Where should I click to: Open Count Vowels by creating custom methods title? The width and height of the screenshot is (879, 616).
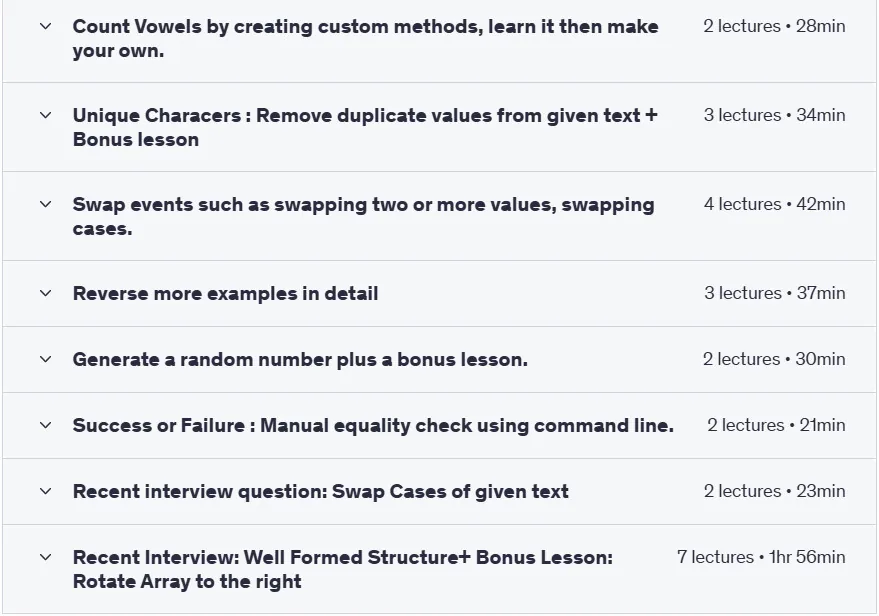click(366, 39)
